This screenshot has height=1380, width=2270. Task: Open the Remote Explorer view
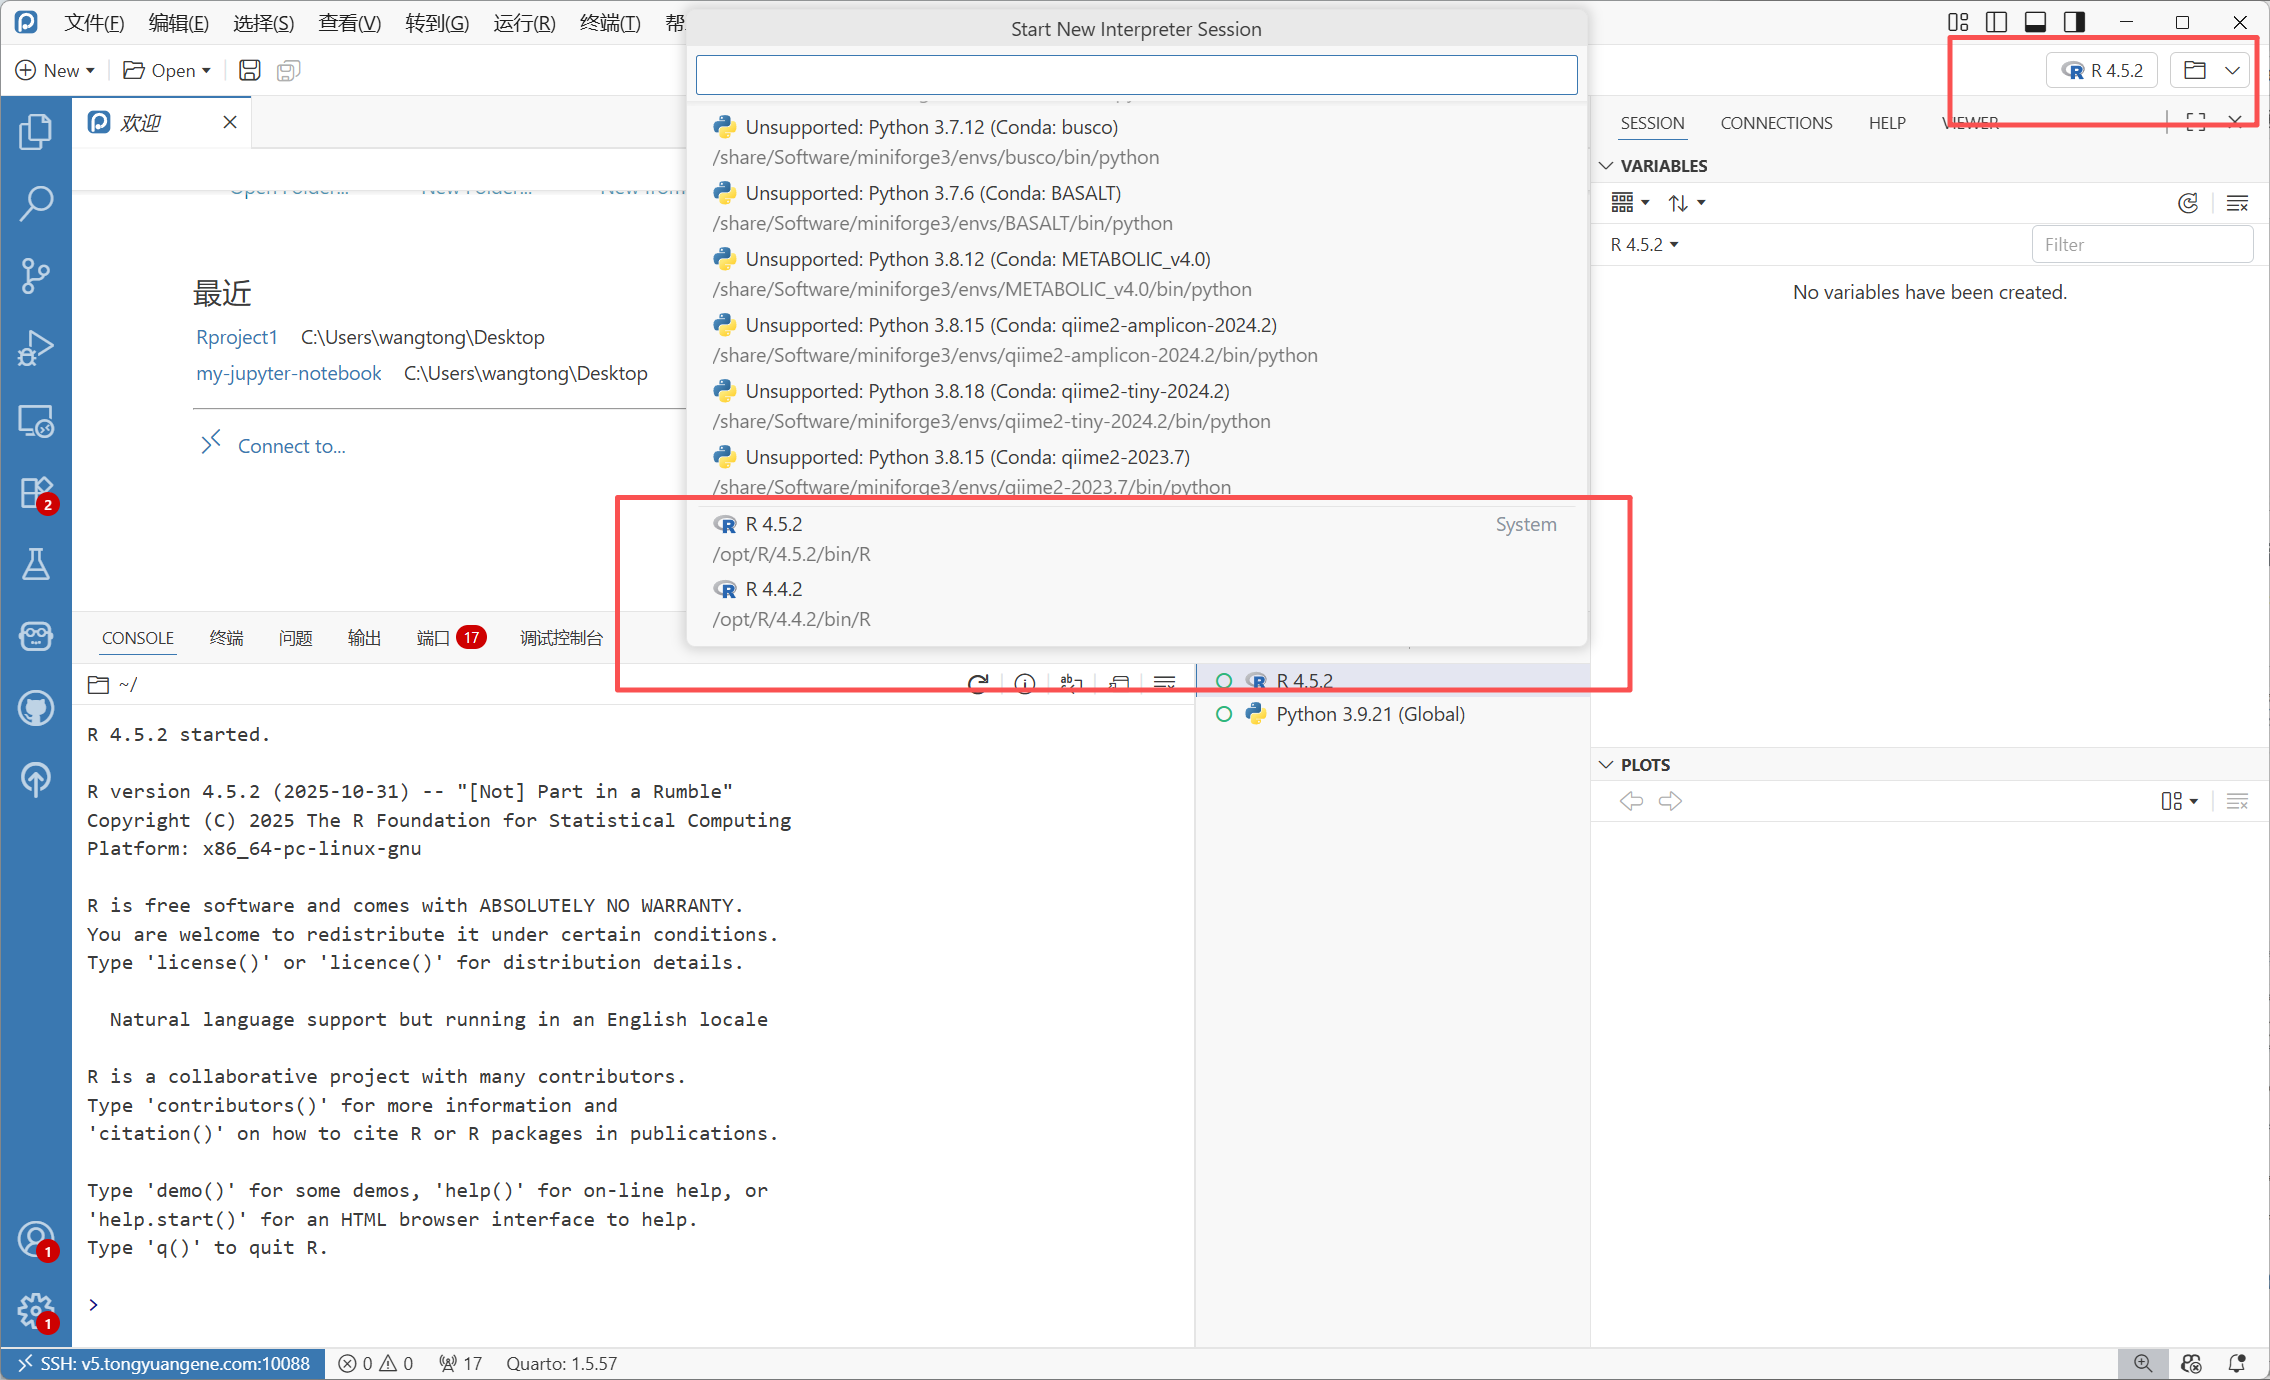36,420
